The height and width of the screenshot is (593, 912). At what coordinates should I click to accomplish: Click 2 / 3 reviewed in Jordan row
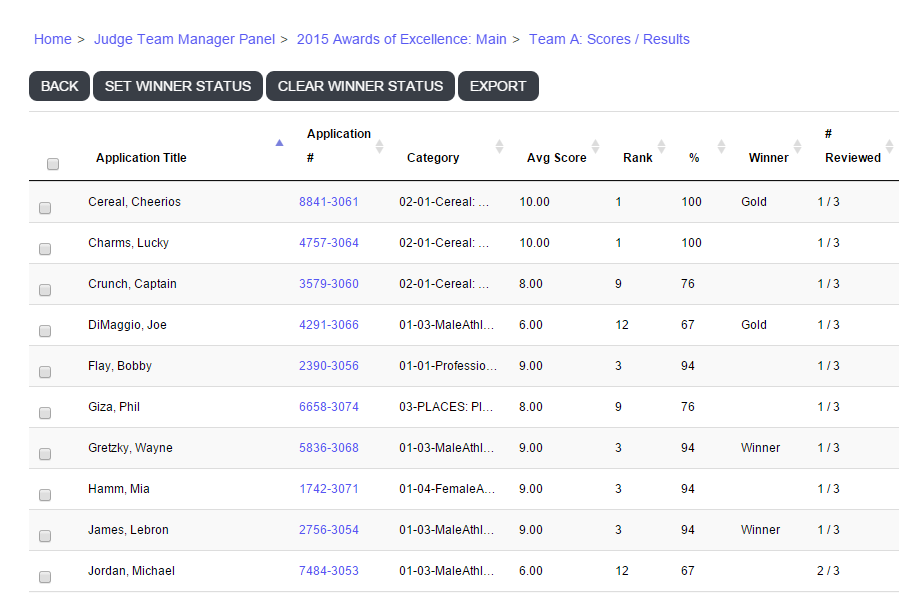pos(828,570)
